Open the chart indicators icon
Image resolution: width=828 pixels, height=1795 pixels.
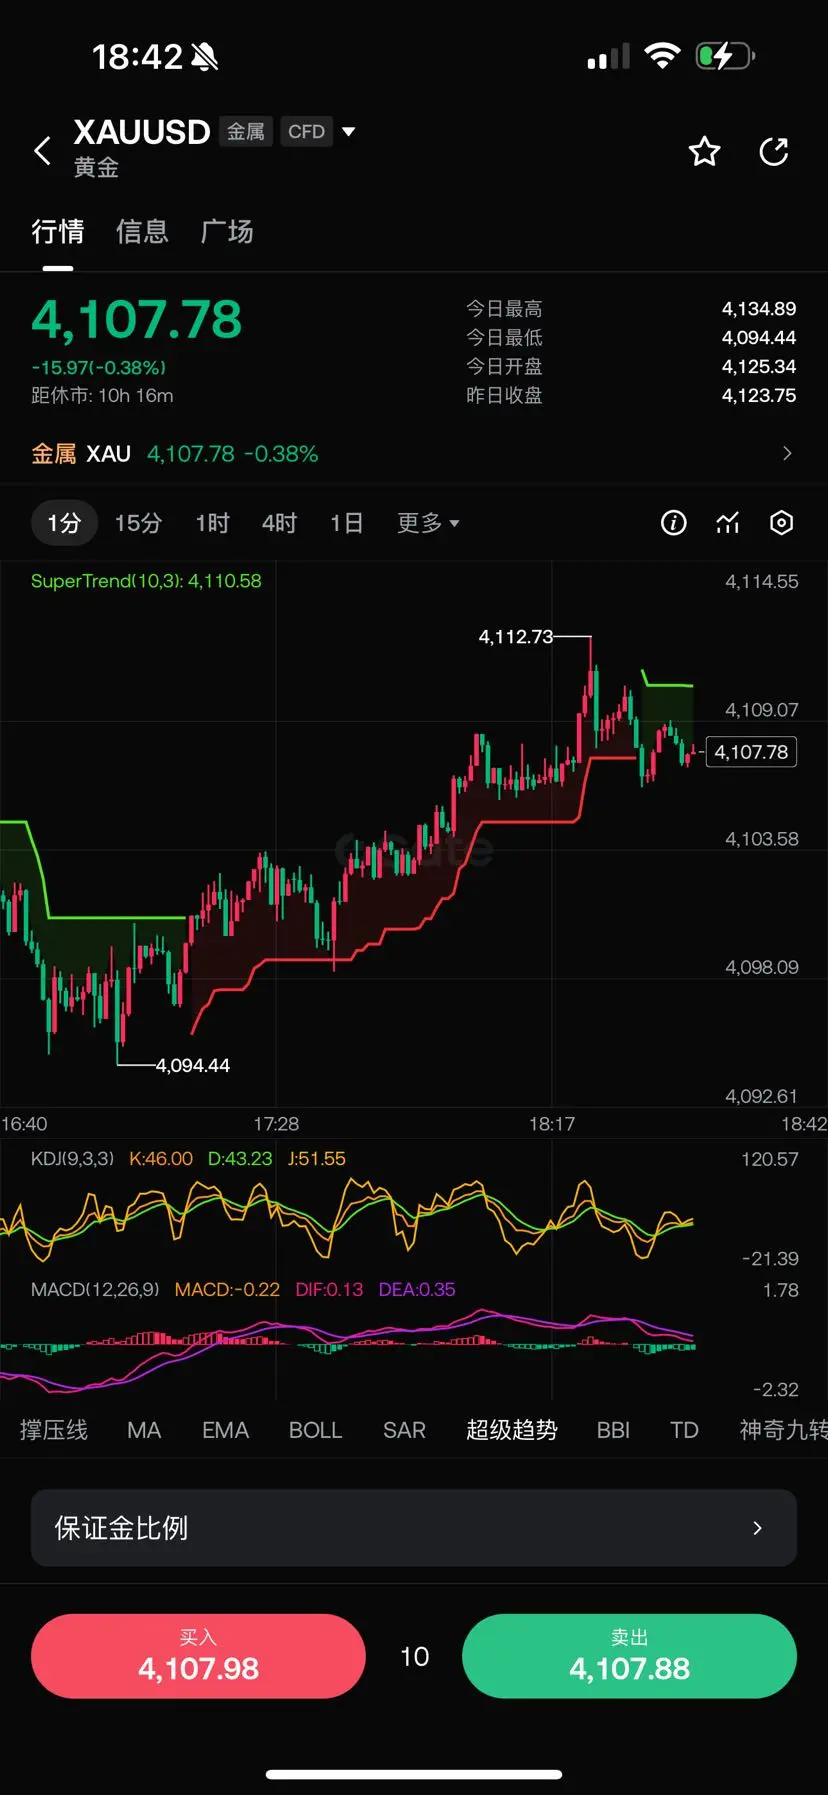point(728,523)
